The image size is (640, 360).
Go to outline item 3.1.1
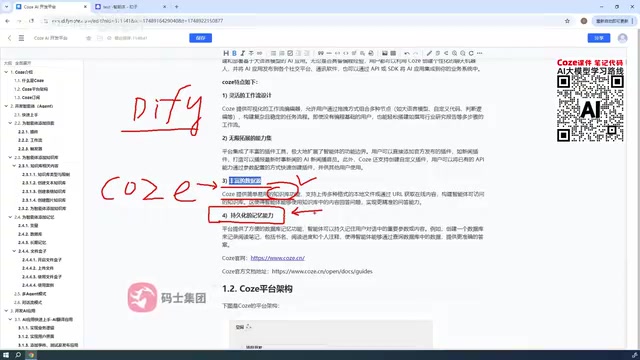click(36, 328)
